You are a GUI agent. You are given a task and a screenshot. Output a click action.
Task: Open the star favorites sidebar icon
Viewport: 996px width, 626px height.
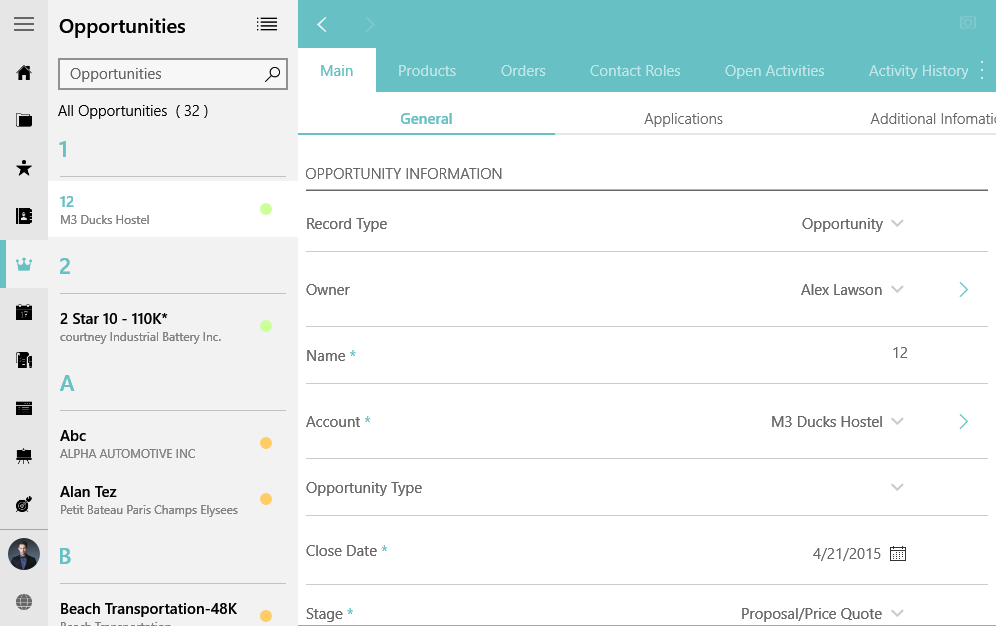click(24, 168)
